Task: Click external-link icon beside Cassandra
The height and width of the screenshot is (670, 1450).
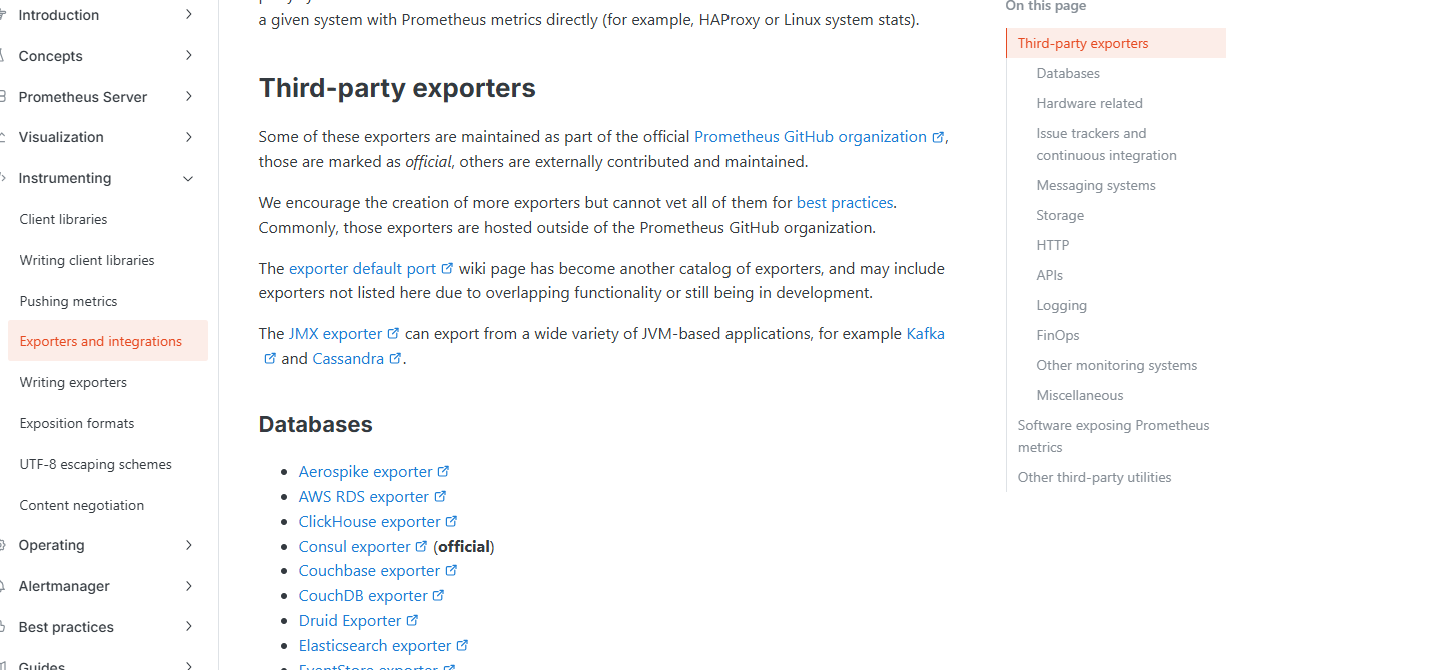Action: pyautogui.click(x=396, y=359)
